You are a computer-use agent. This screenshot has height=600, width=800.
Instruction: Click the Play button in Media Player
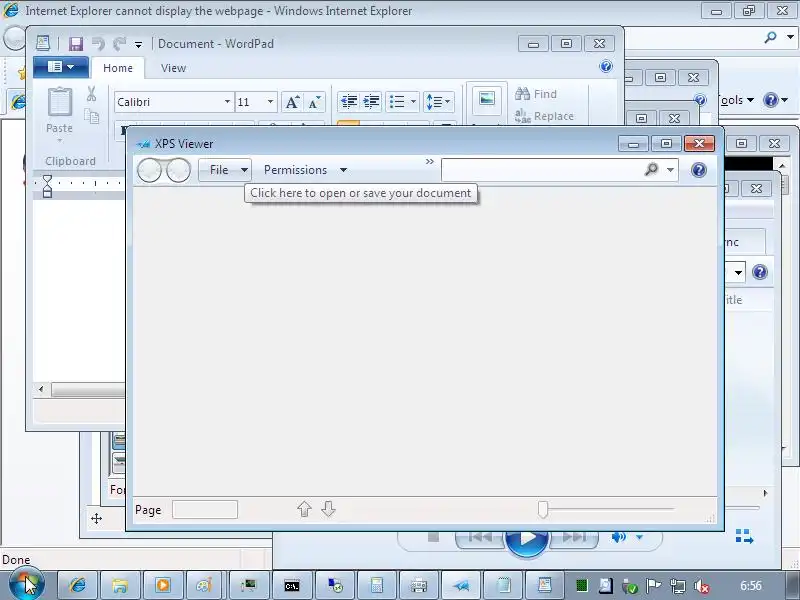(x=528, y=537)
